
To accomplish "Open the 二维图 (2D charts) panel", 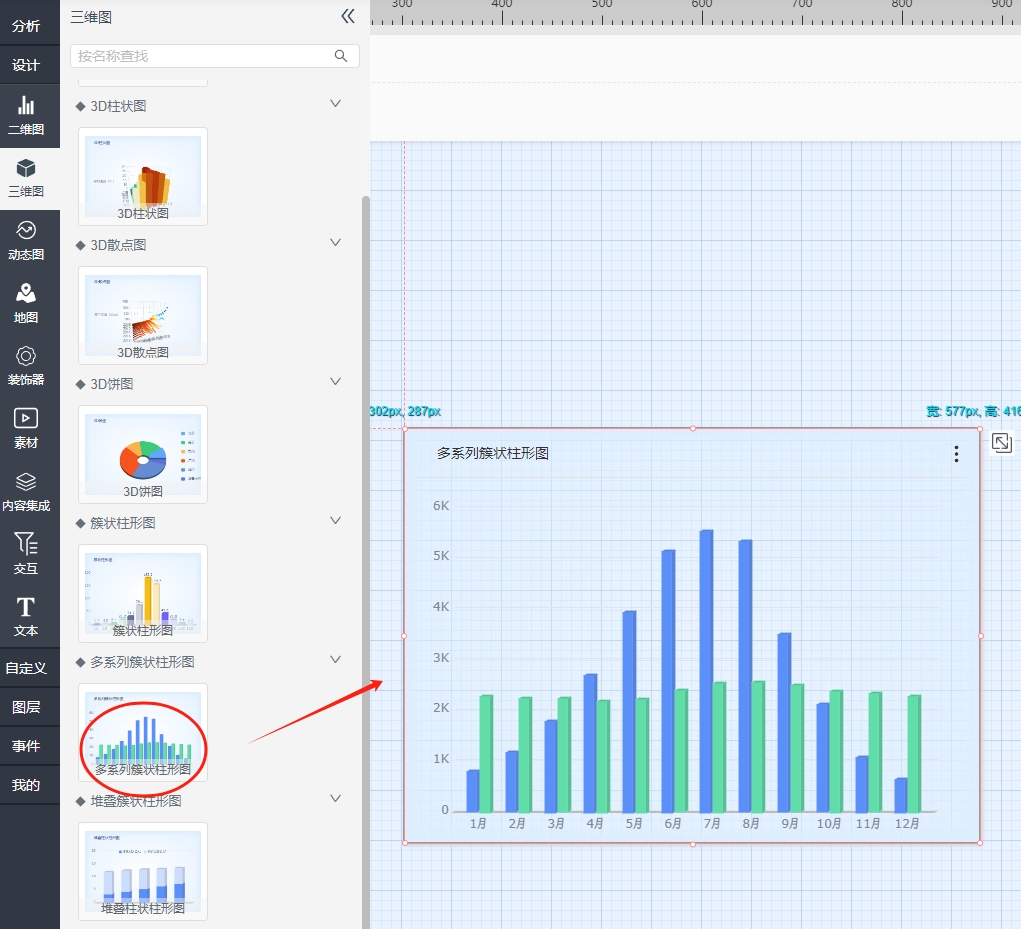I will [26, 116].
